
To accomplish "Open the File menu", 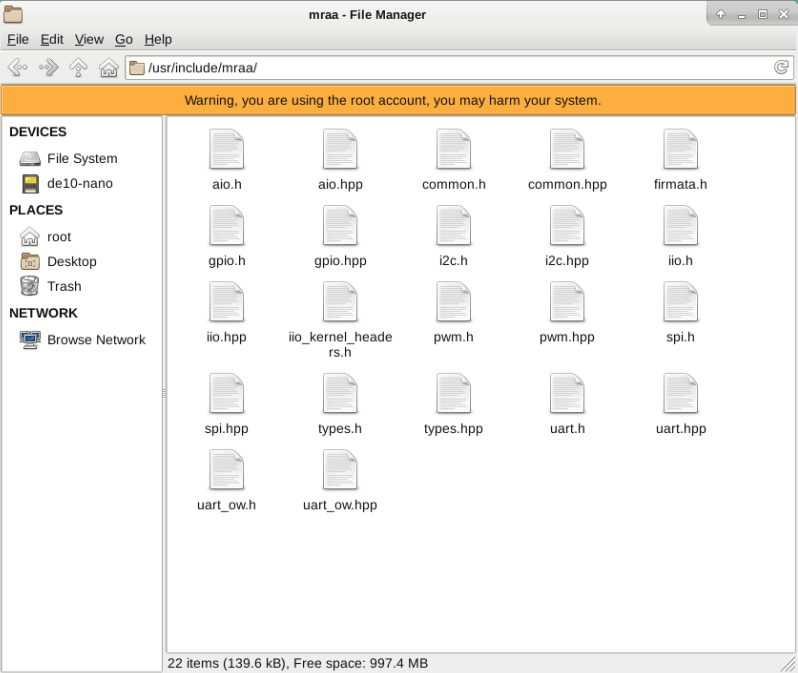I will tap(18, 39).
